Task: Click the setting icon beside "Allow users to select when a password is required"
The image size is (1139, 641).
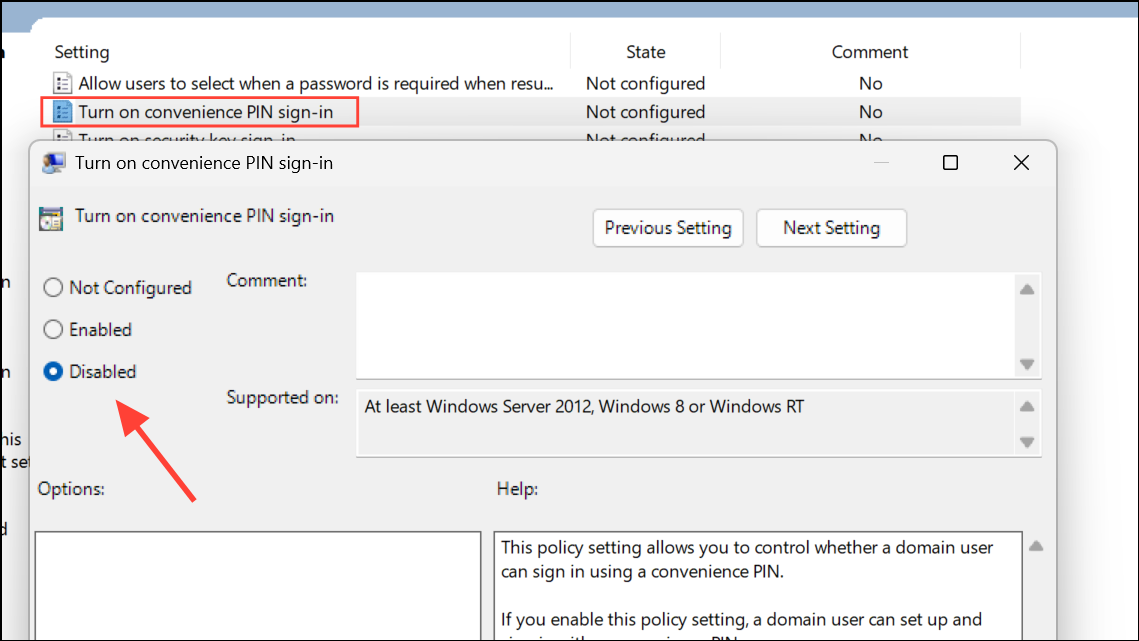Action: (62, 83)
